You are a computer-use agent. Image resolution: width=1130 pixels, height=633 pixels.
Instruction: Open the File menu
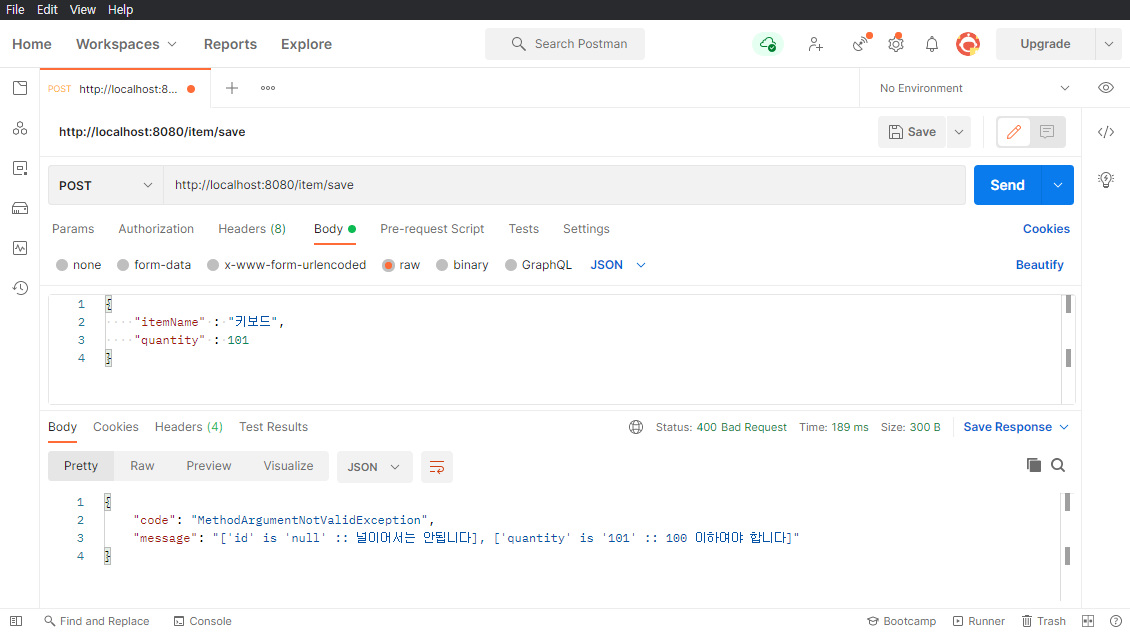(15, 9)
